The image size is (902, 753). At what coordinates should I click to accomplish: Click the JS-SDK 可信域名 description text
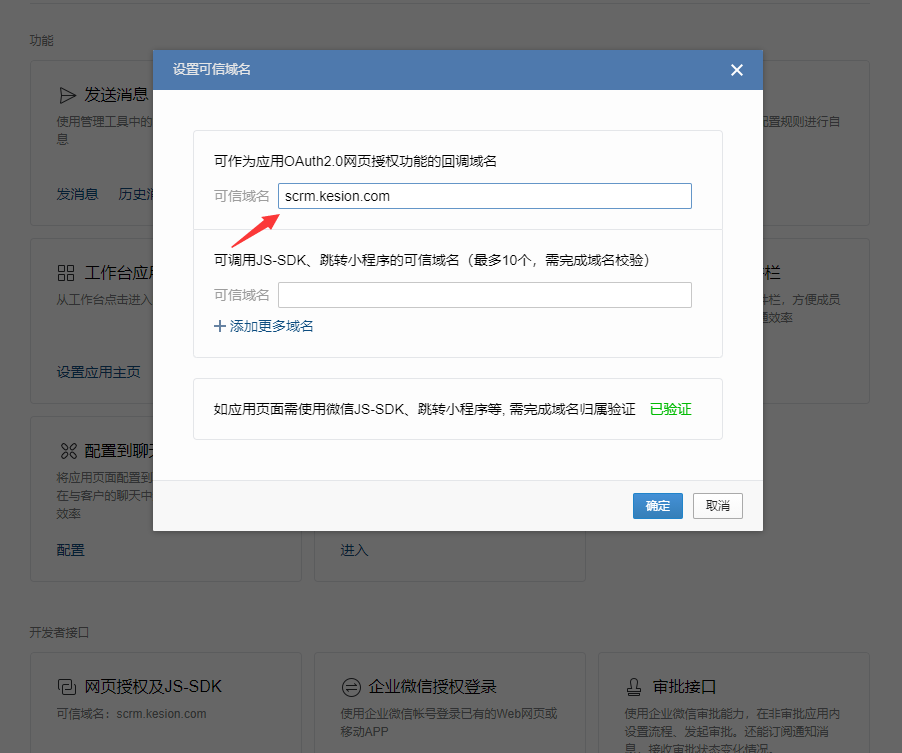432,260
